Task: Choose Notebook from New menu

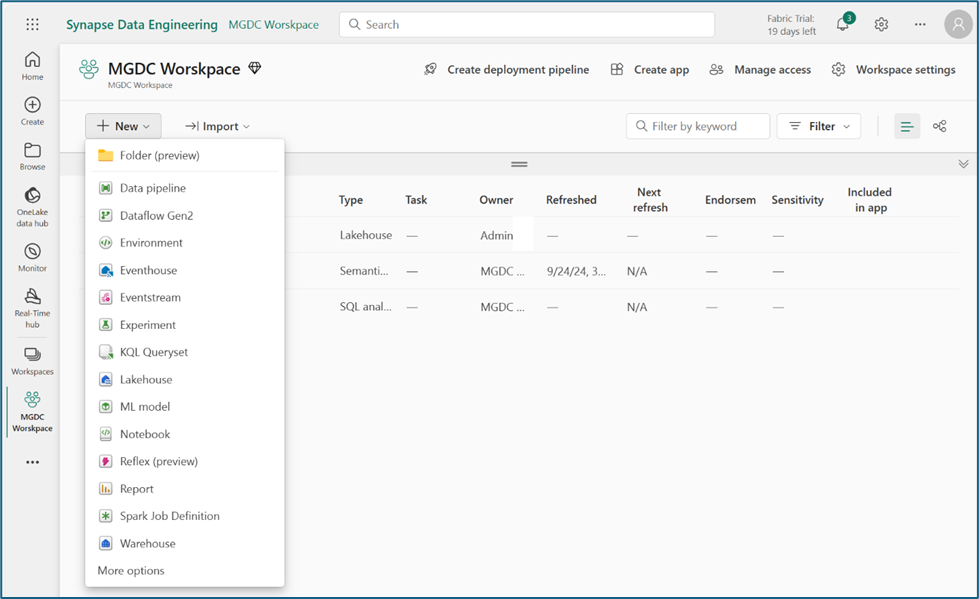Action: tap(185, 434)
